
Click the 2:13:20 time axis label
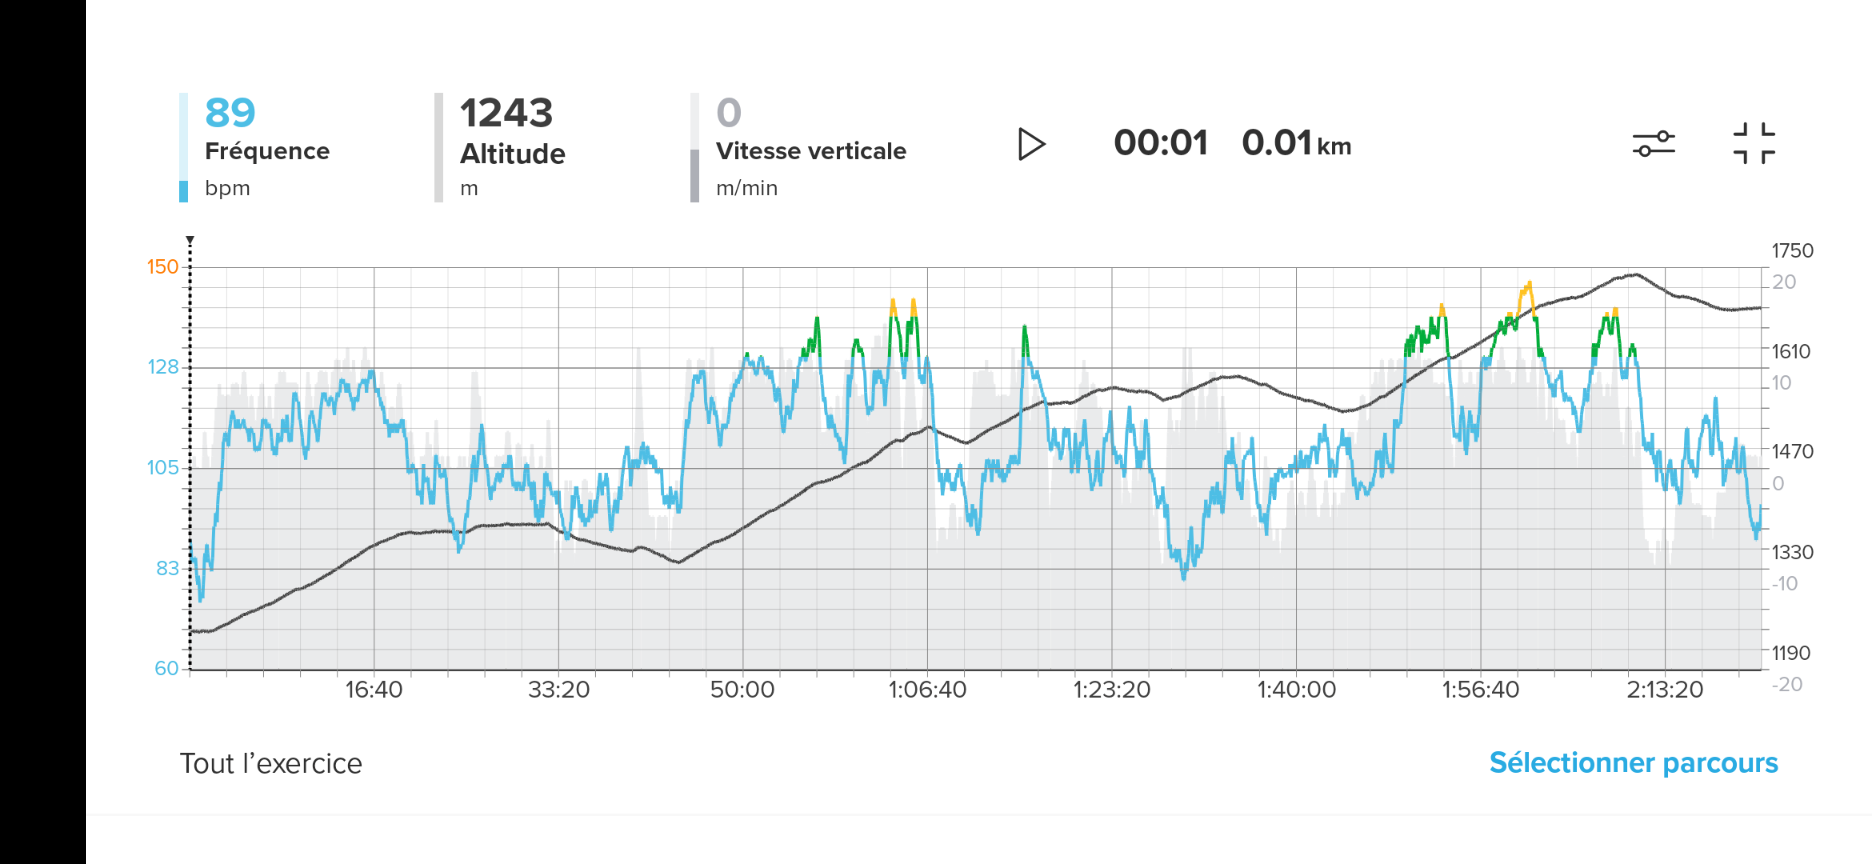(1664, 690)
